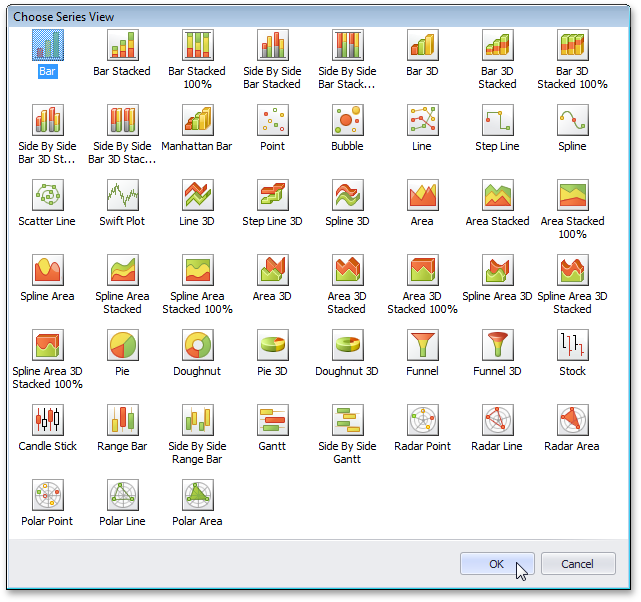Choose the Radar Area icon
641x602 pixels.
tap(573, 420)
